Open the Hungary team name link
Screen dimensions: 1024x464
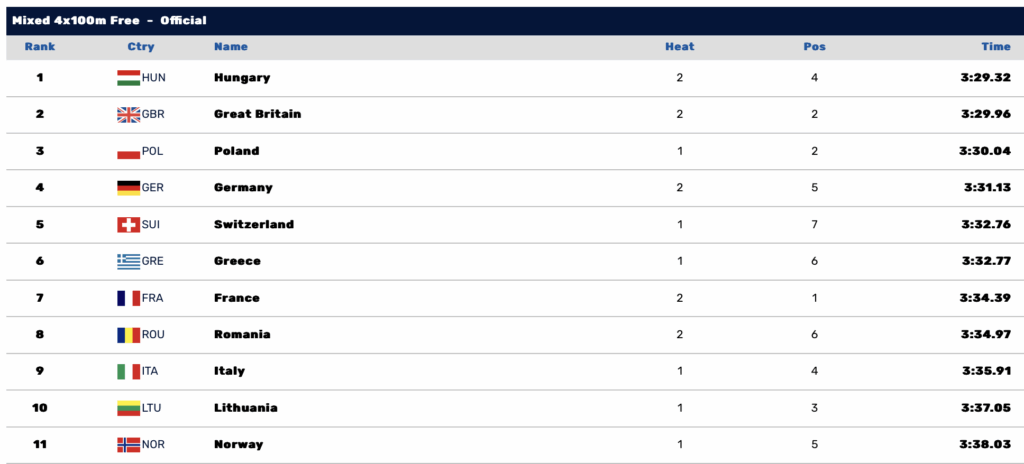242,78
